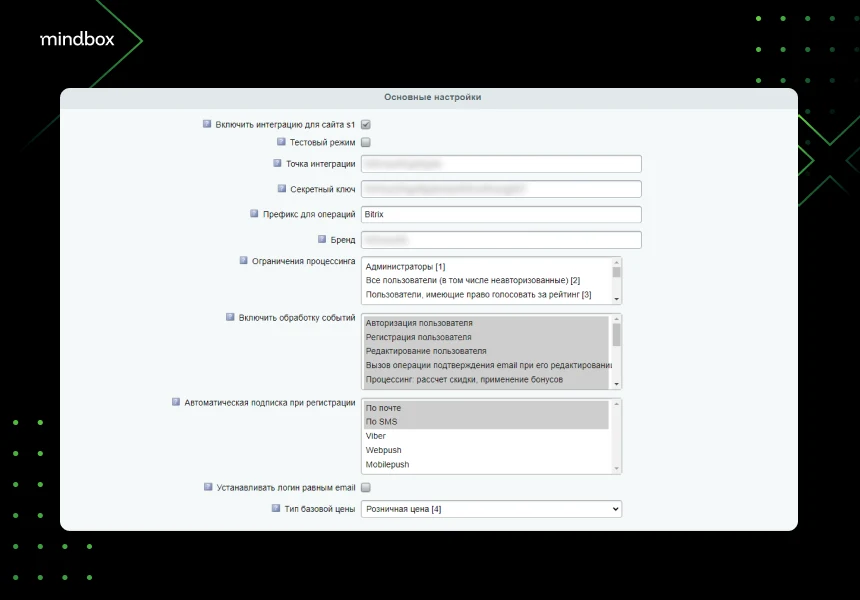Open the Розничная цена [4] dropdown
The height and width of the screenshot is (600, 860).
point(491,509)
